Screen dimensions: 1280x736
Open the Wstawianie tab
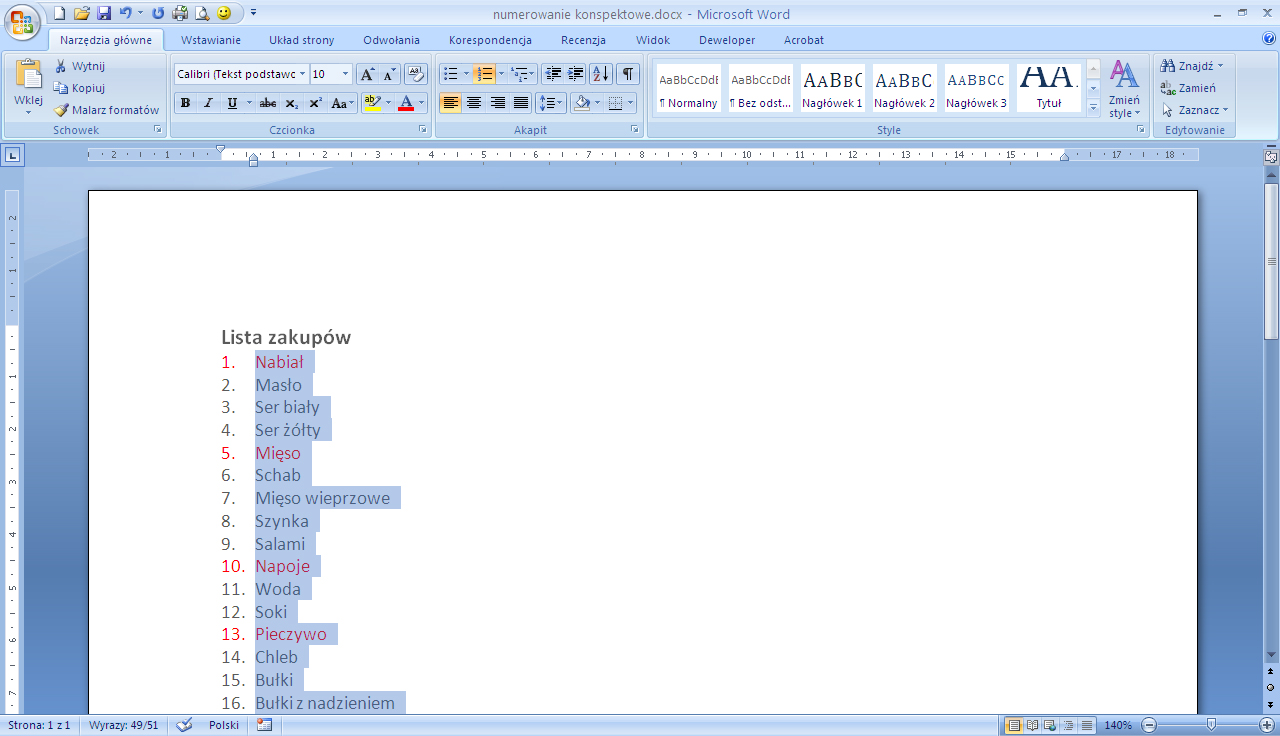(211, 40)
